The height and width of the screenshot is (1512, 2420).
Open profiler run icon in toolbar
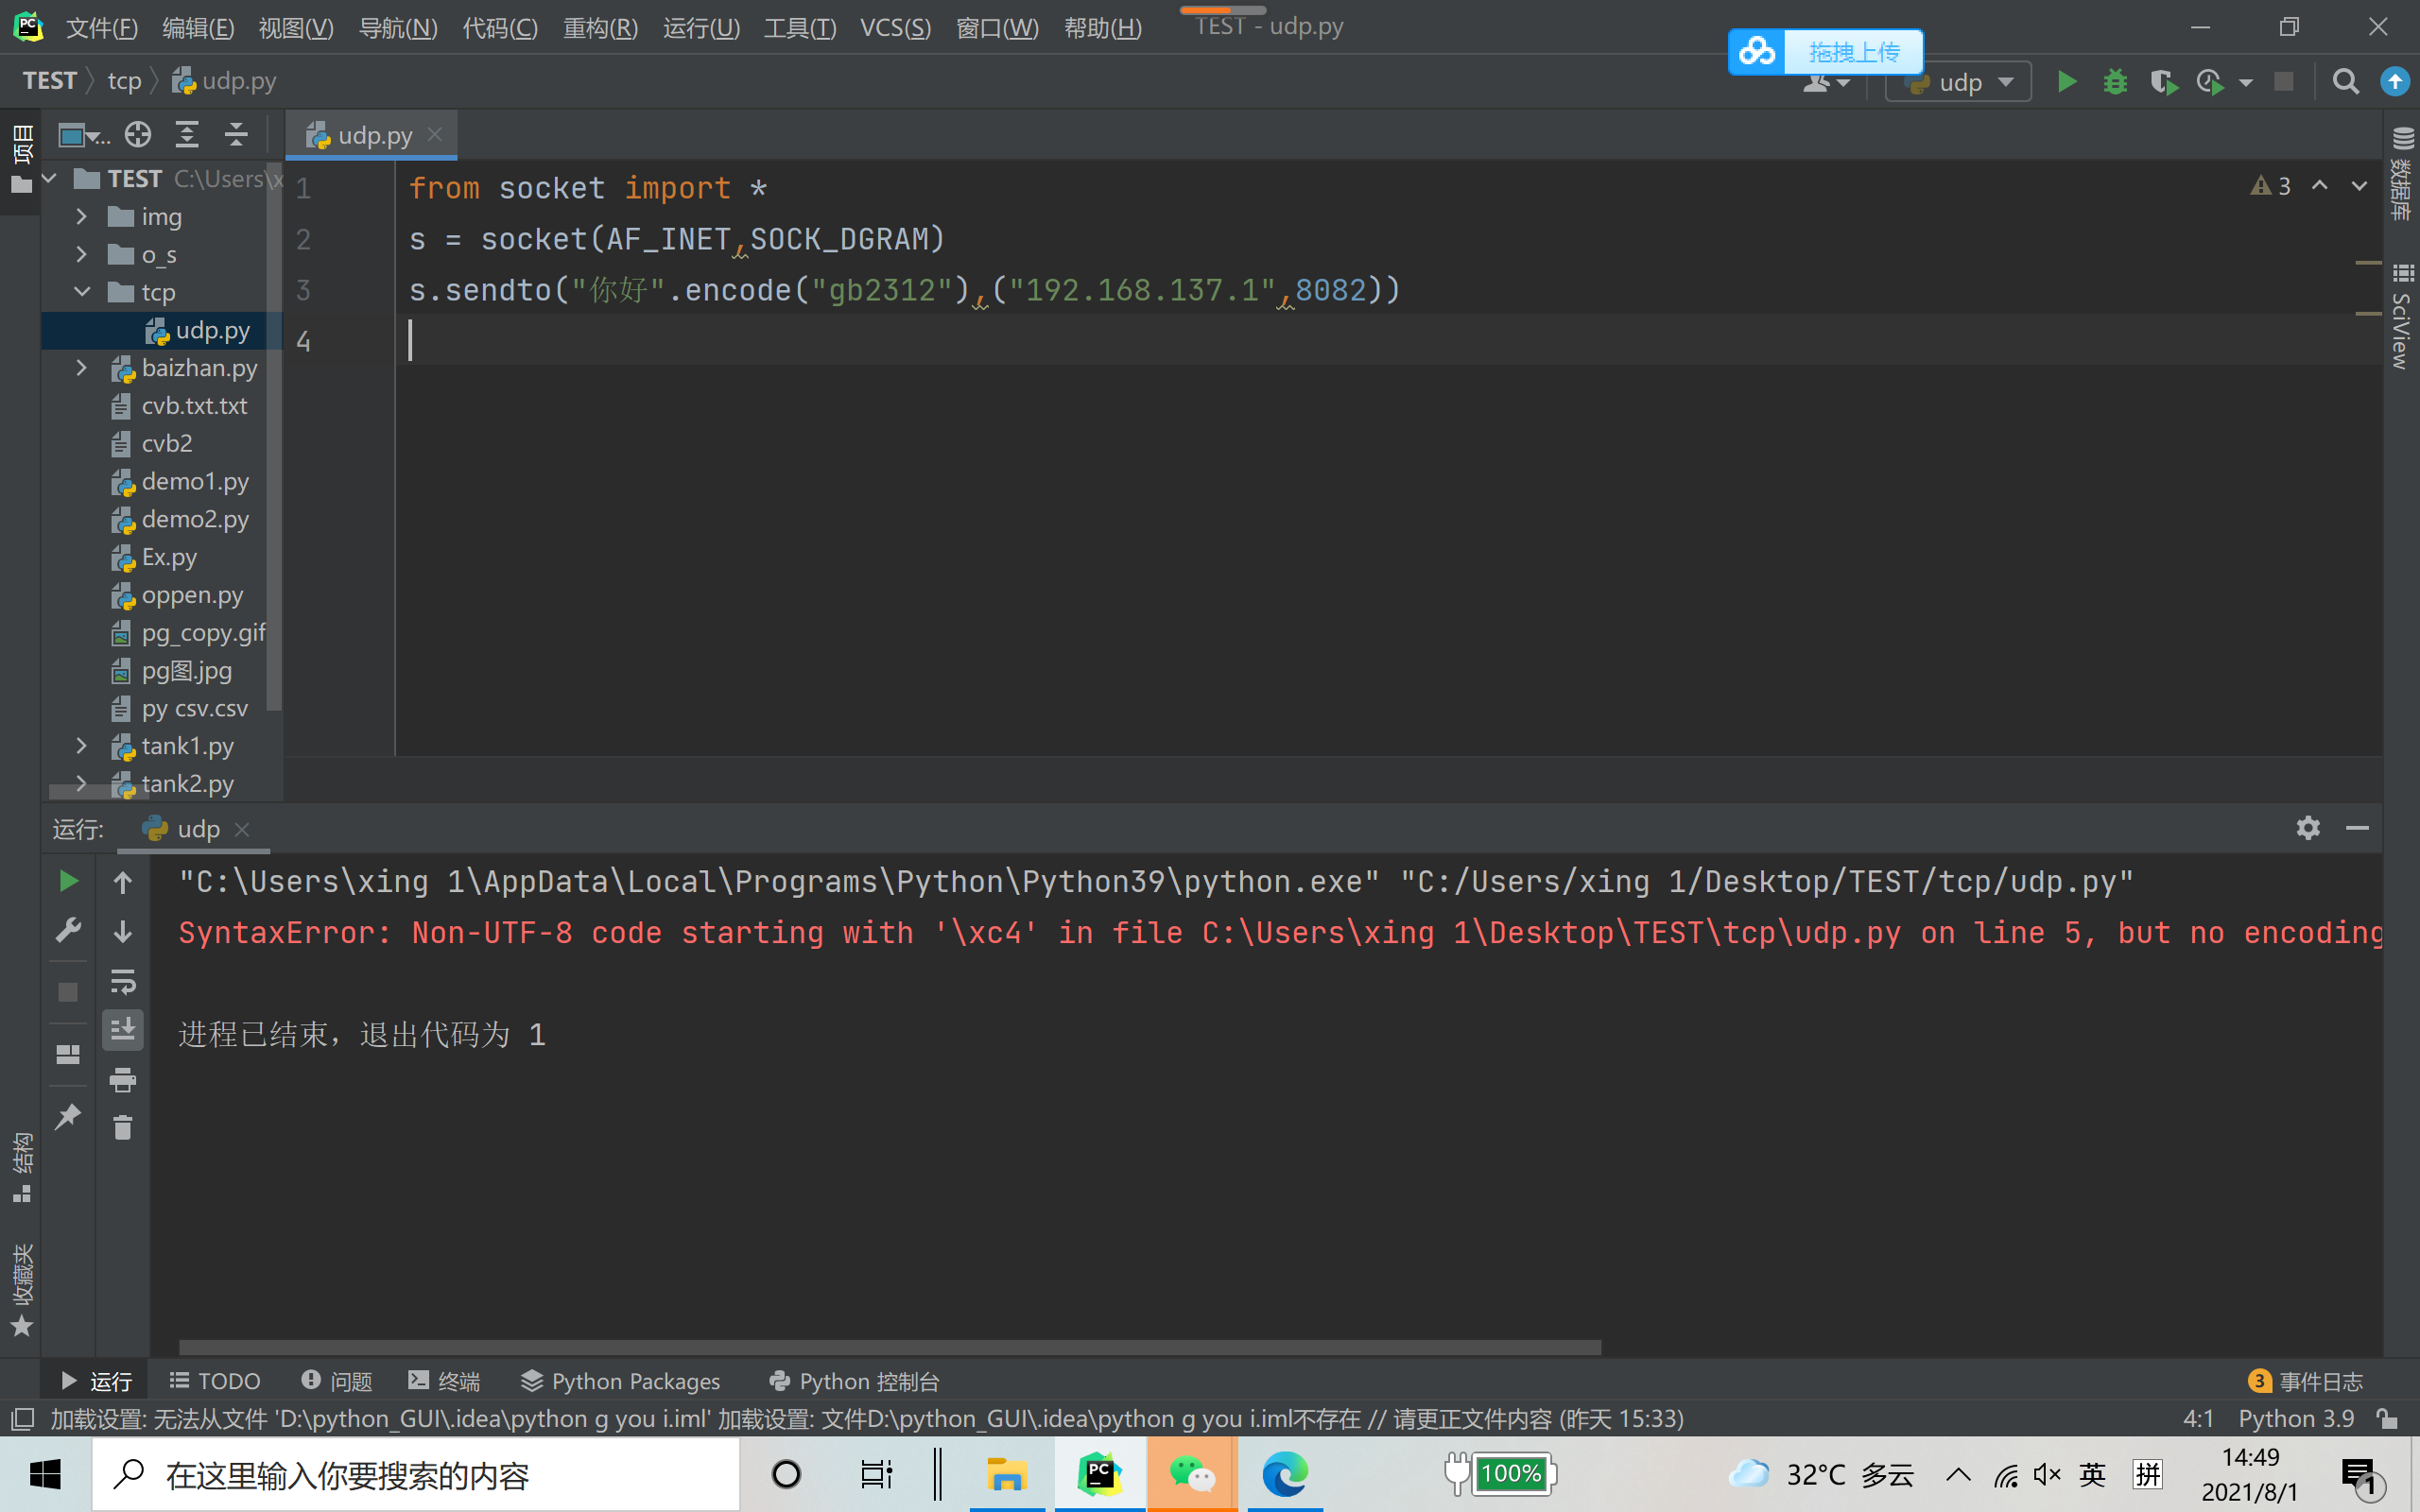[x=2210, y=82]
